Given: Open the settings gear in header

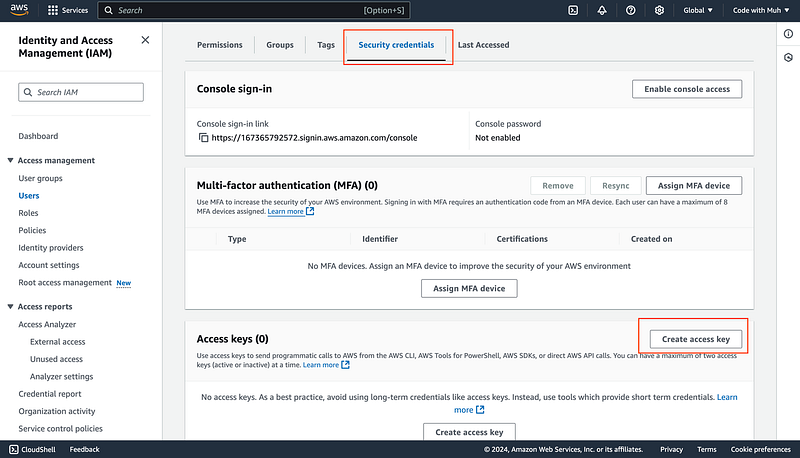Looking at the screenshot, I should pyautogui.click(x=660, y=10).
